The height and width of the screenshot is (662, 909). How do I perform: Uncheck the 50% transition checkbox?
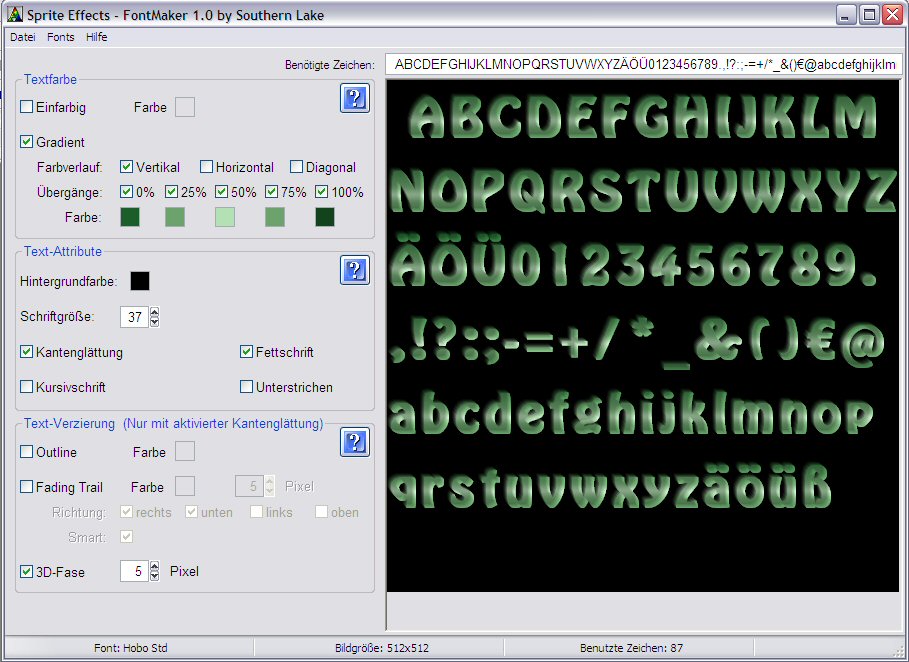click(221, 192)
